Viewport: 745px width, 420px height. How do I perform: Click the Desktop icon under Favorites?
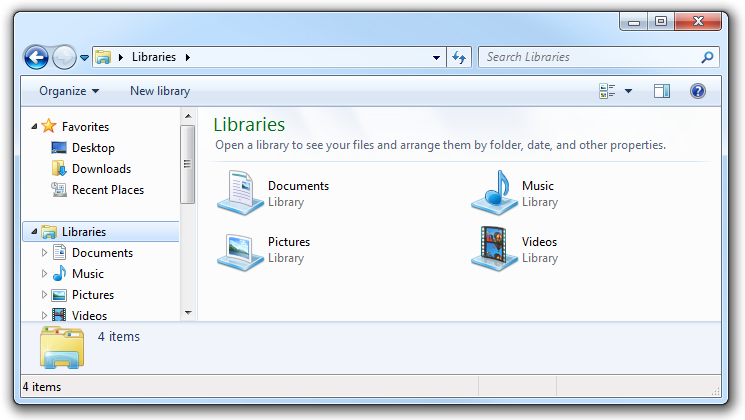pyautogui.click(x=59, y=147)
